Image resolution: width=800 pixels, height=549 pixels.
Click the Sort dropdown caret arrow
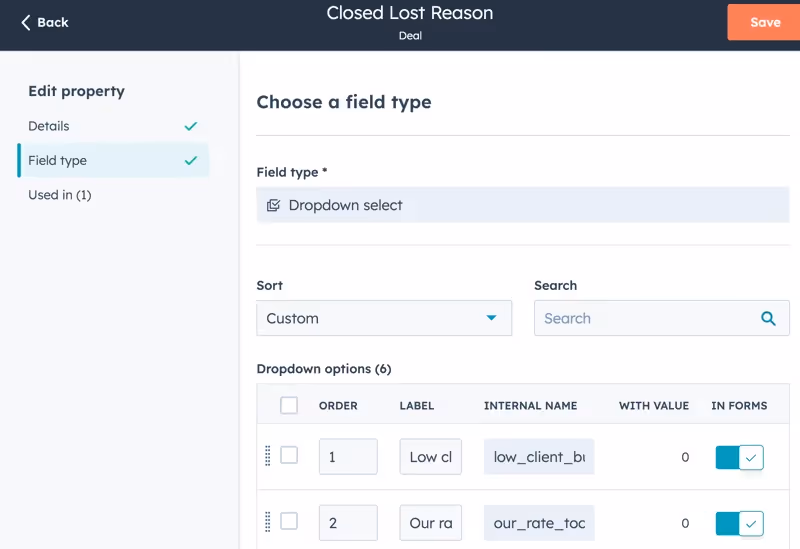tap(491, 318)
